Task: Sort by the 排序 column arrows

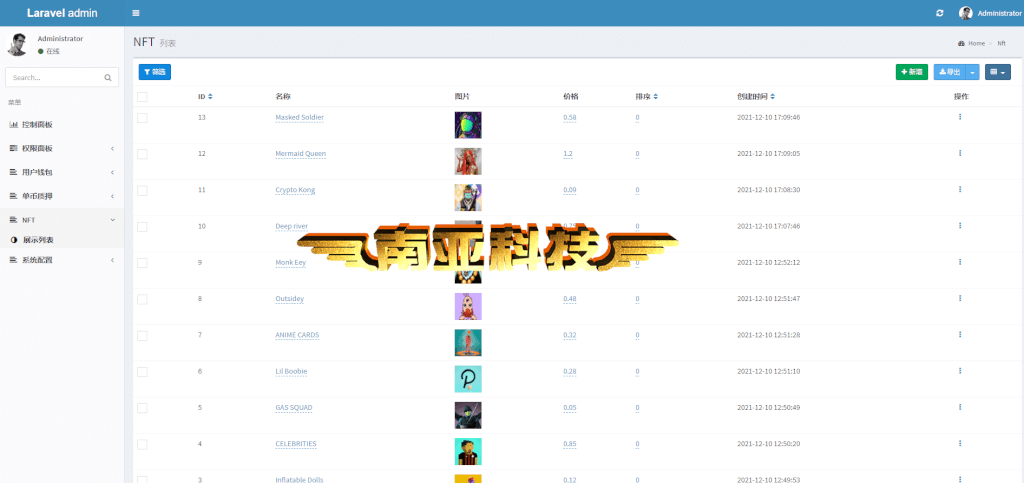Action: 655,97
